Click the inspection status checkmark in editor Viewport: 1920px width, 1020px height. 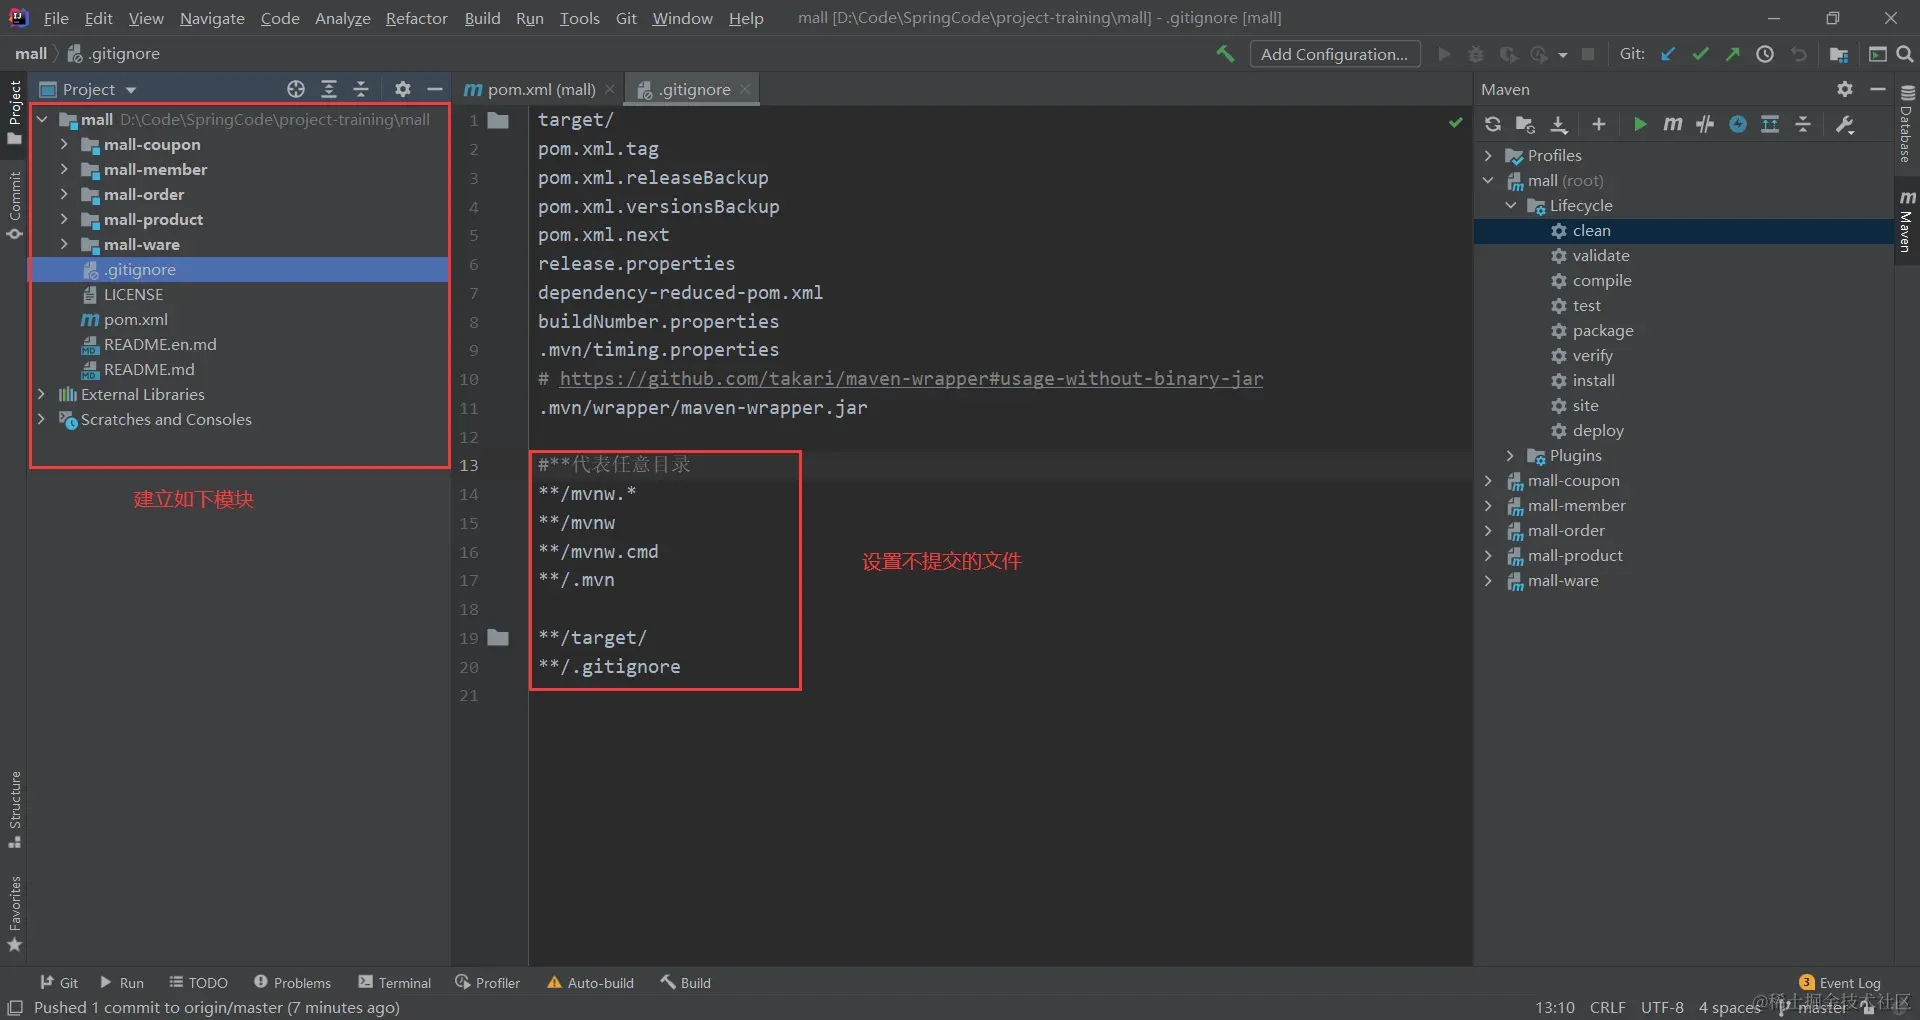coord(1455,122)
